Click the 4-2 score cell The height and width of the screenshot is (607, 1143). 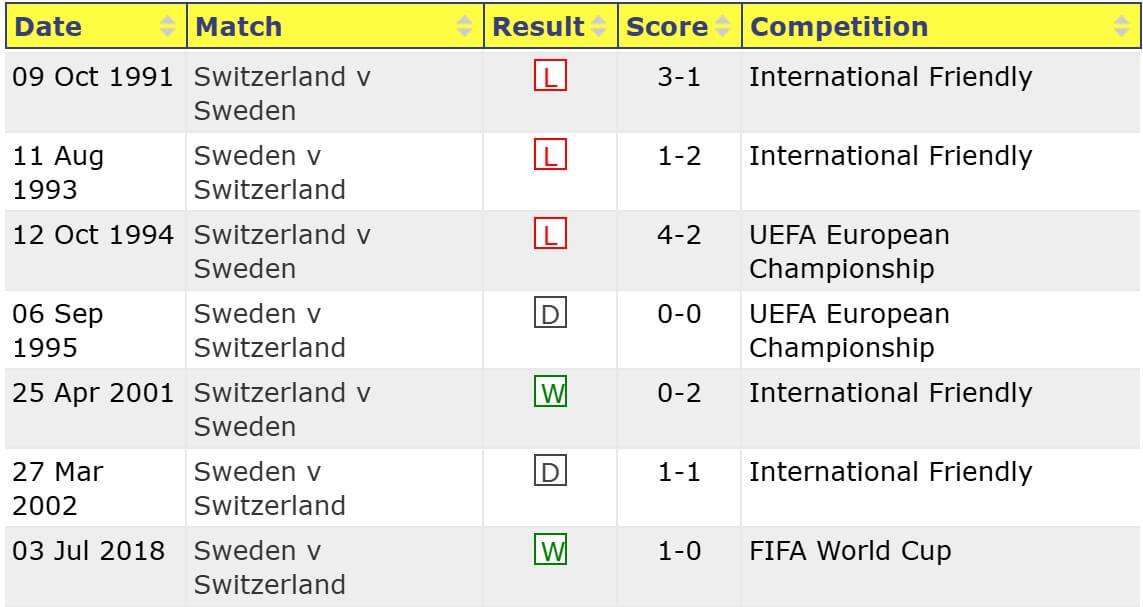tap(679, 235)
